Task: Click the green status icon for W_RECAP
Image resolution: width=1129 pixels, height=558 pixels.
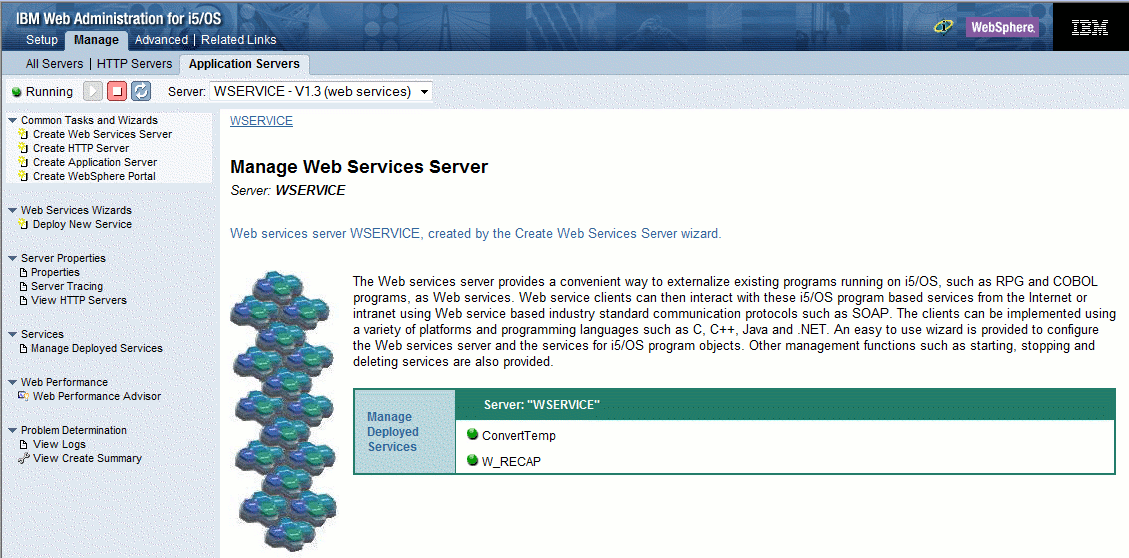Action: [472, 460]
